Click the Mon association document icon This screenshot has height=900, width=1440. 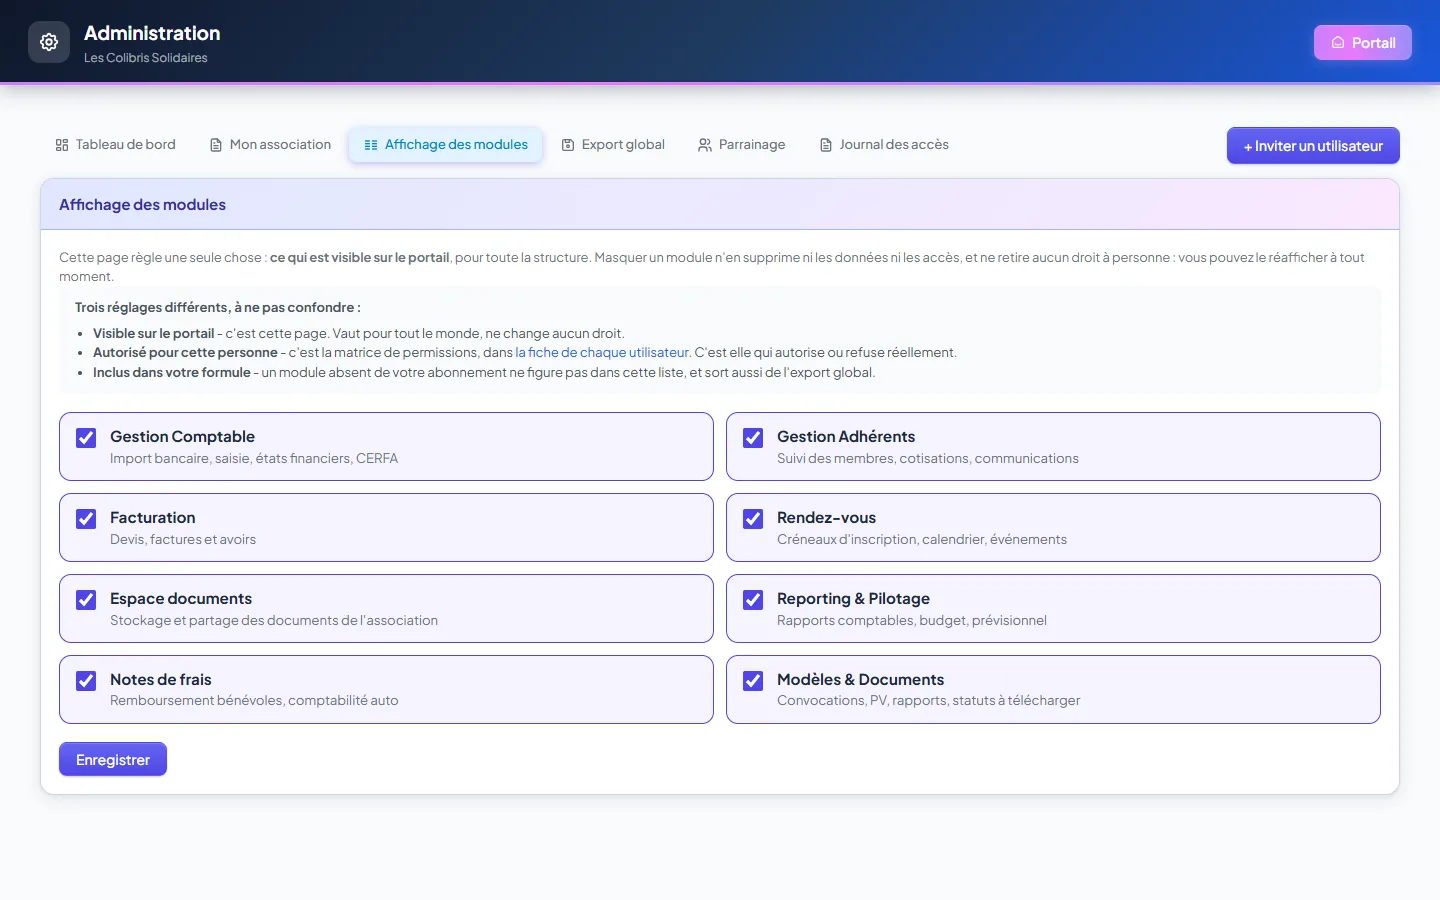[216, 145]
